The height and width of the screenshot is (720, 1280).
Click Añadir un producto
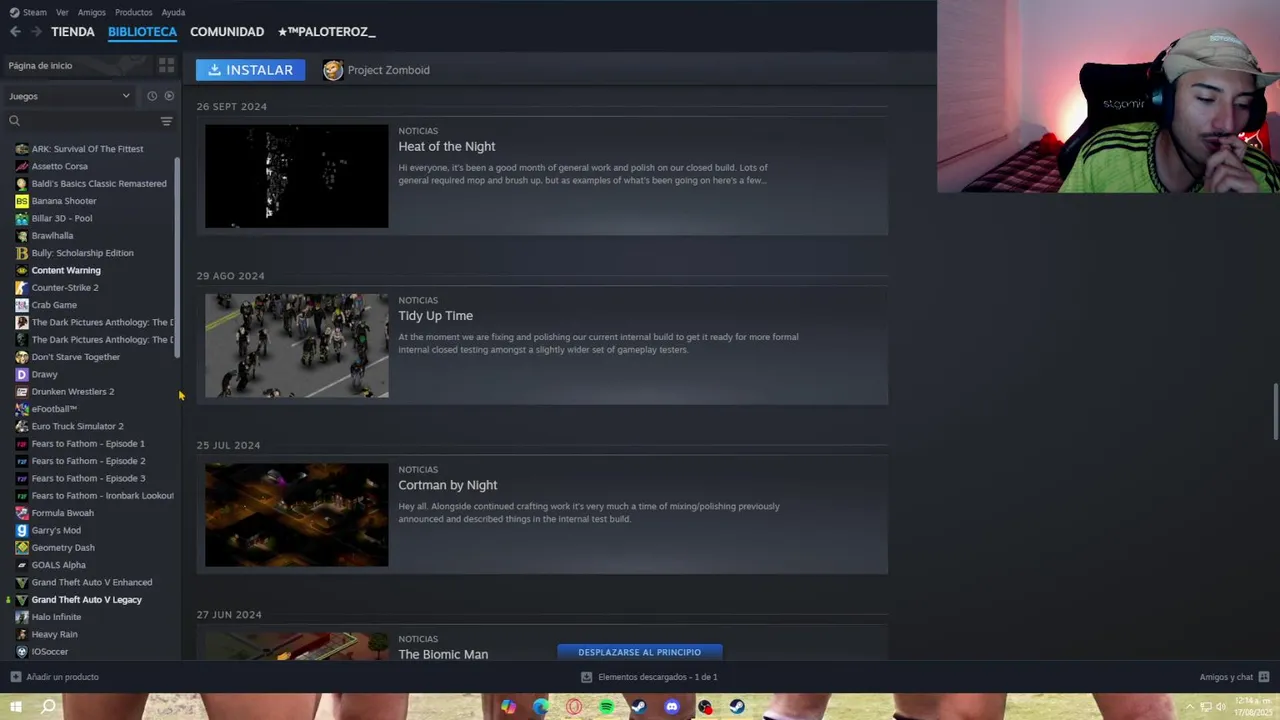(54, 677)
